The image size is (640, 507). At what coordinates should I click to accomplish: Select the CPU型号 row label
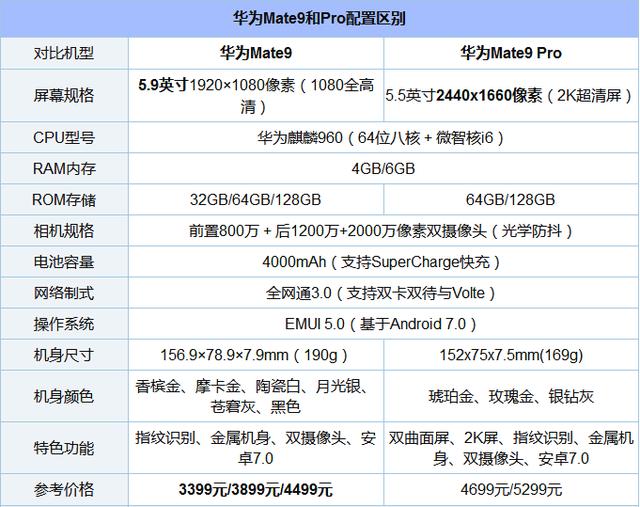[64, 138]
